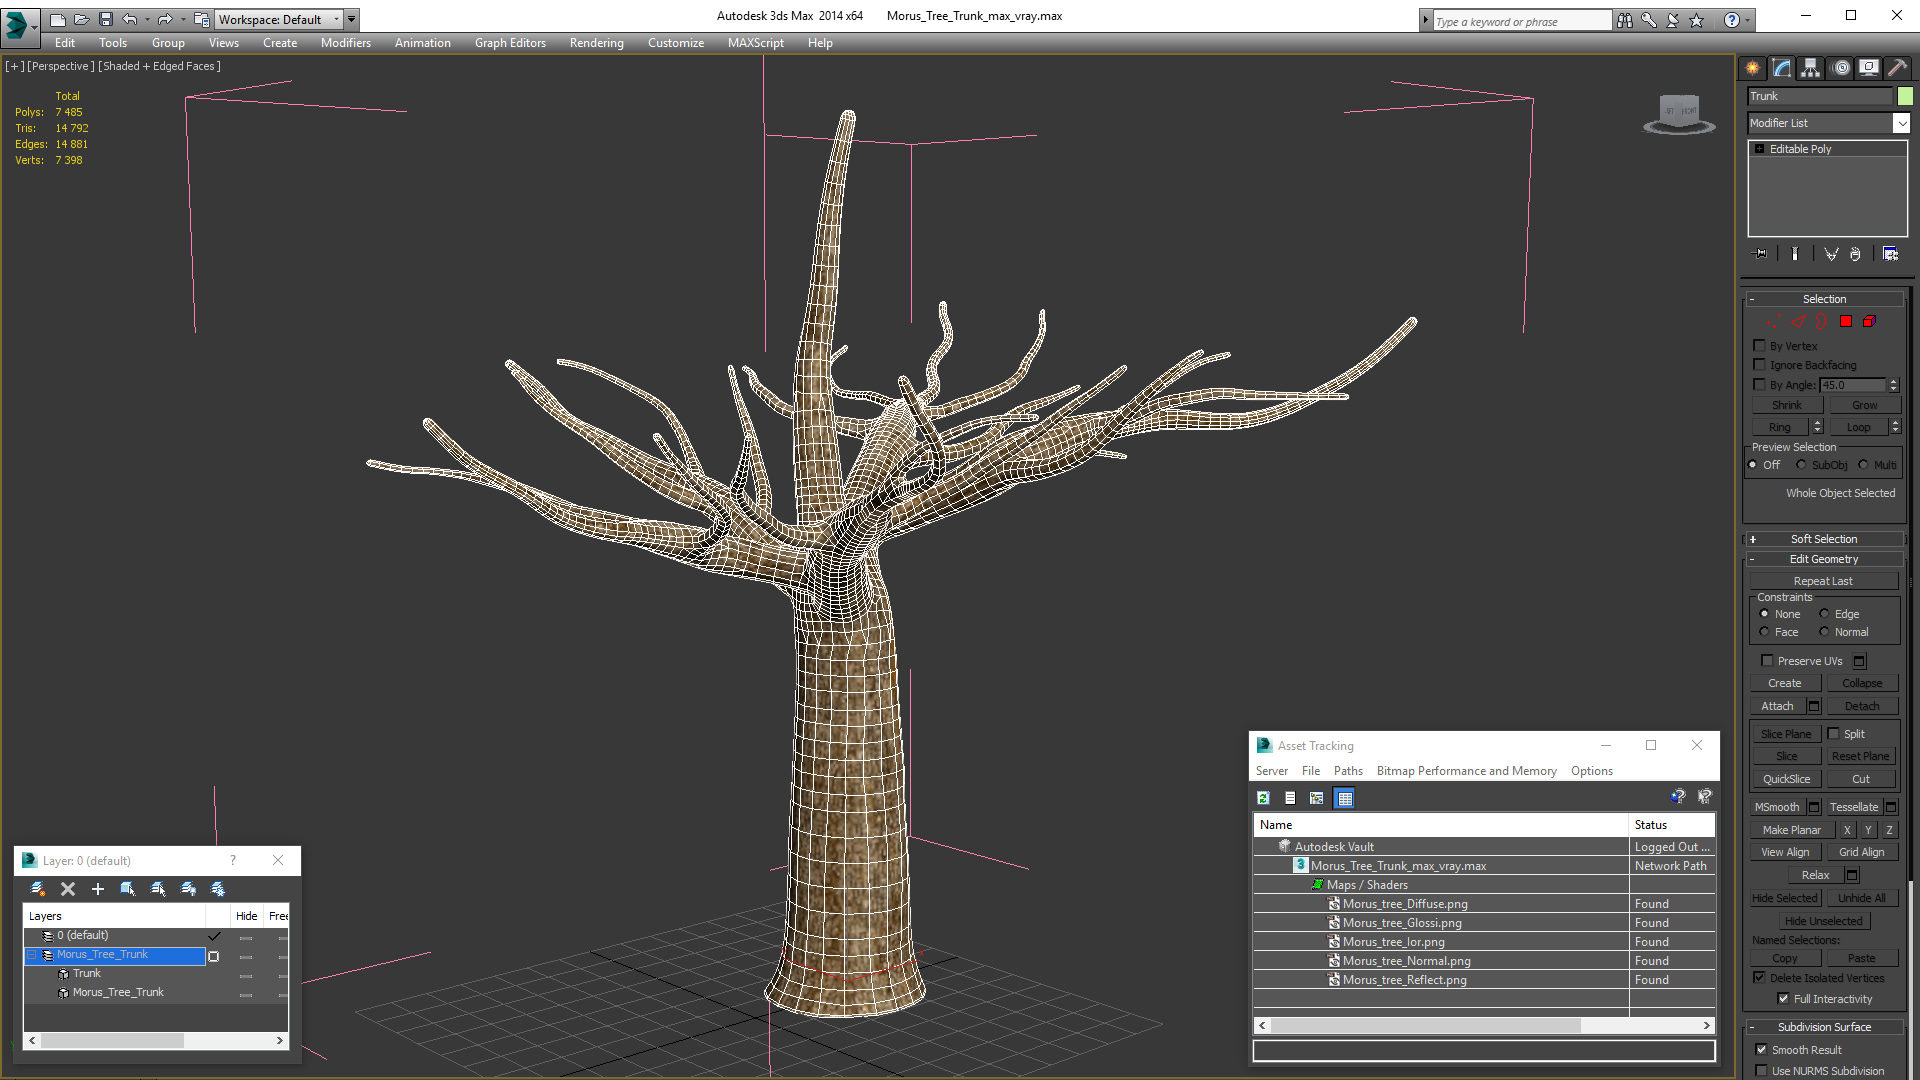Screen dimensions: 1920x1080
Task: Open the Modifier List dropdown
Action: 1900,123
